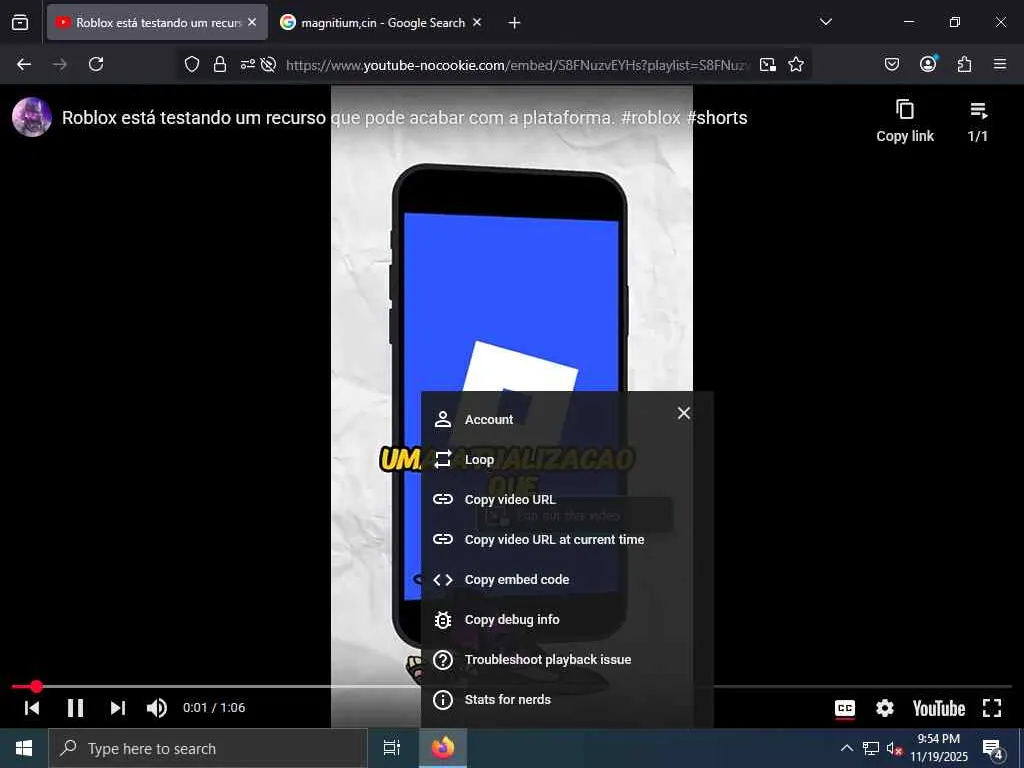Select Copy video URL
The height and width of the screenshot is (768, 1024).
click(x=567, y=500)
